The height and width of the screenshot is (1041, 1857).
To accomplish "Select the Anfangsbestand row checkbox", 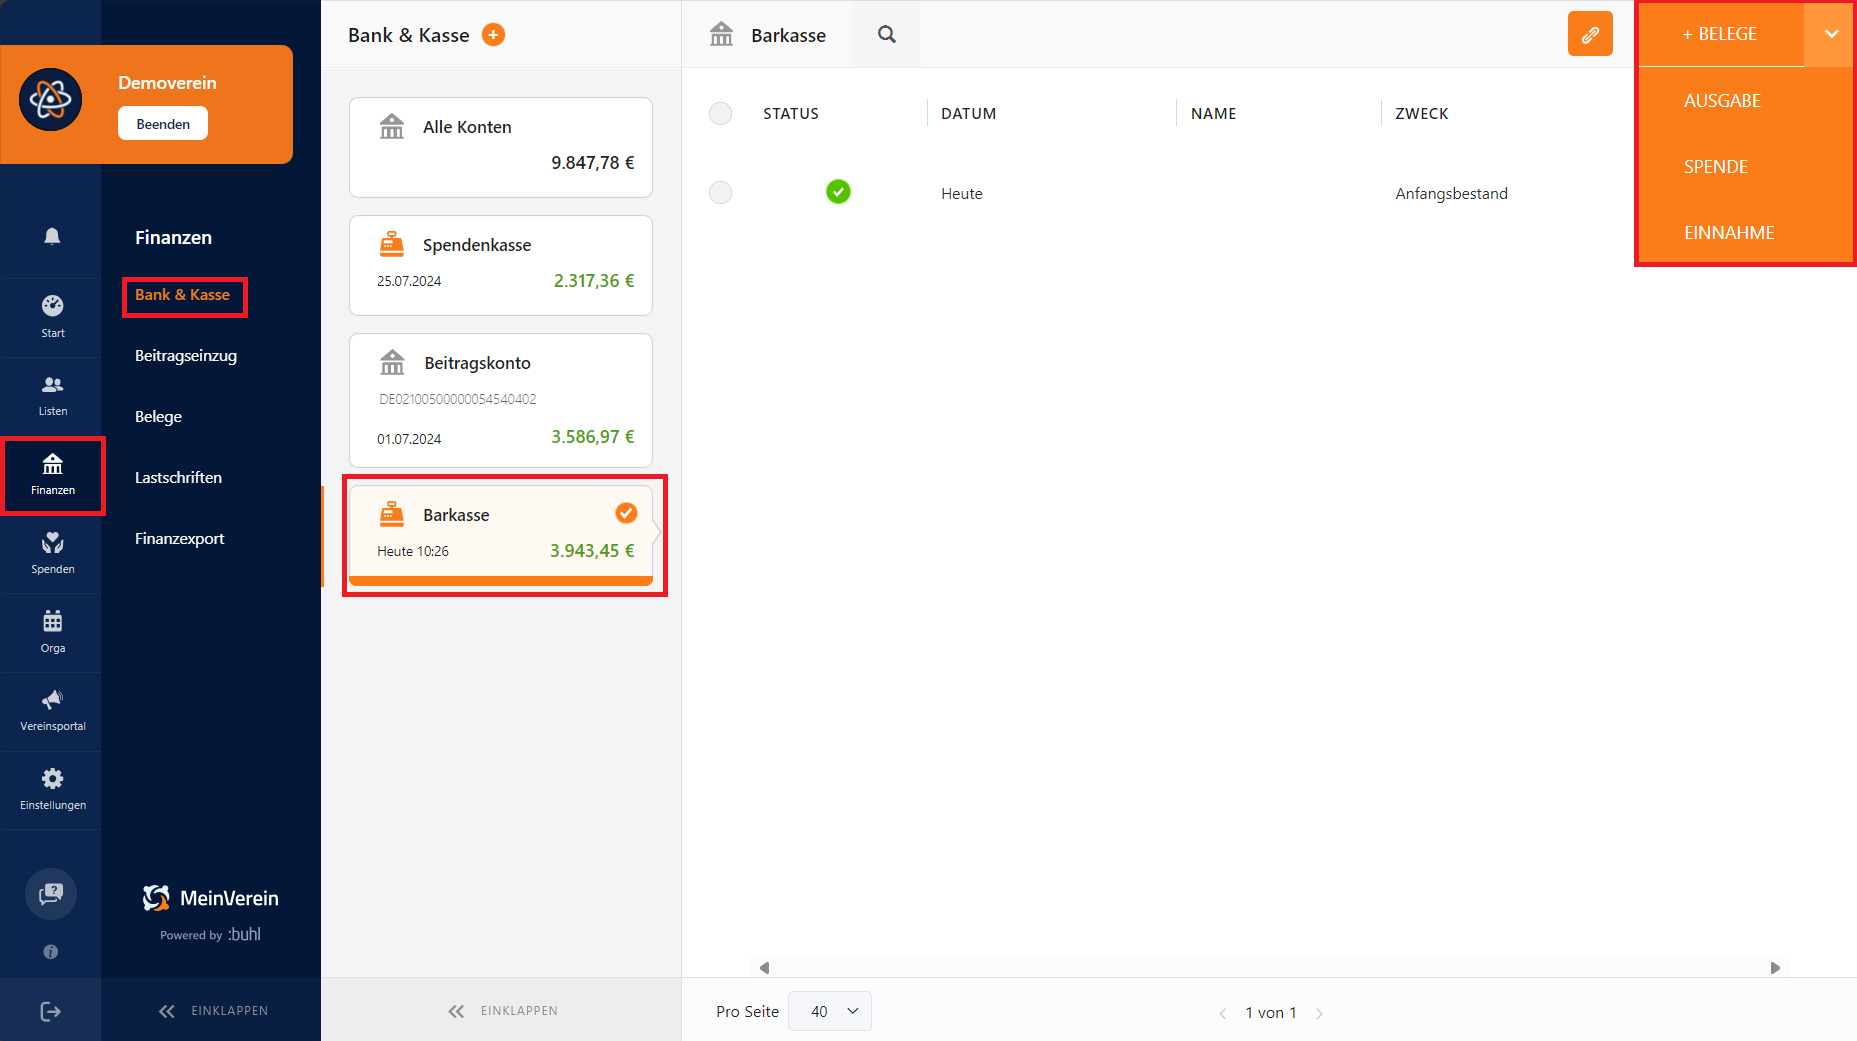I will [x=720, y=192].
